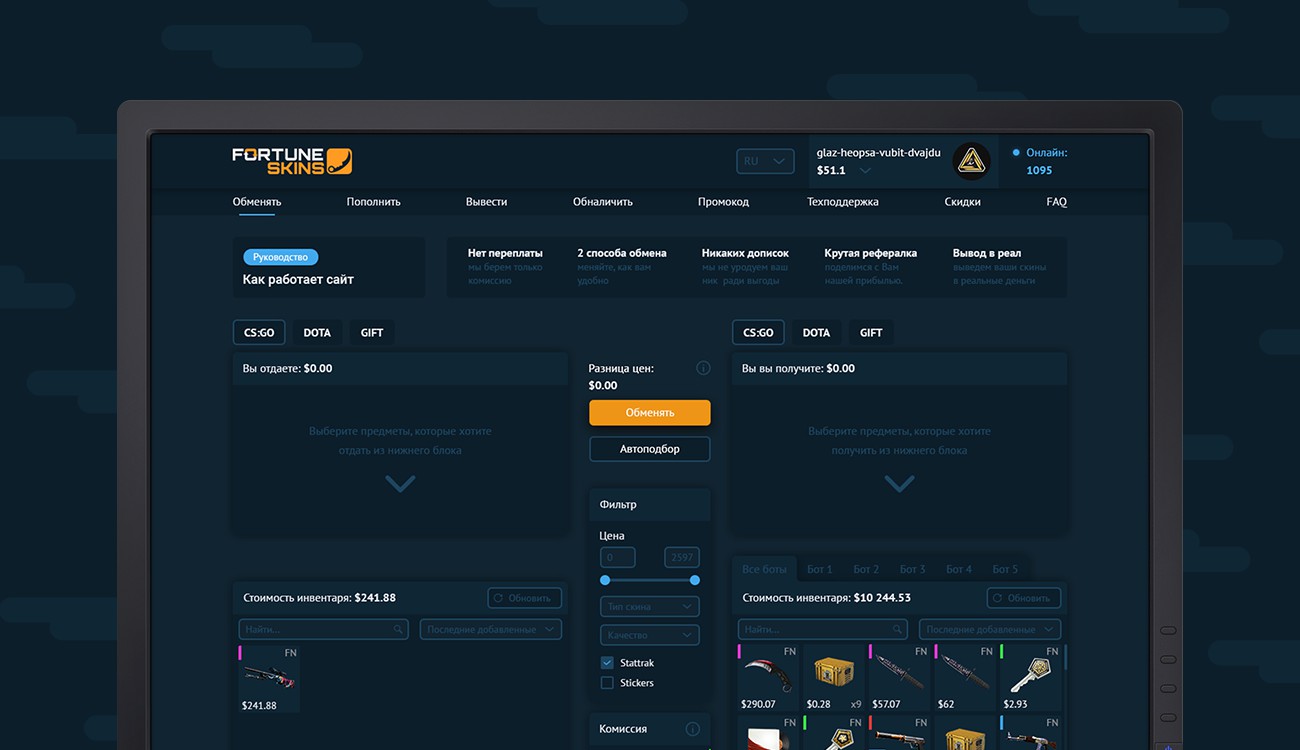Switch to the Бот 2 tab
1300x750 pixels.
866,569
